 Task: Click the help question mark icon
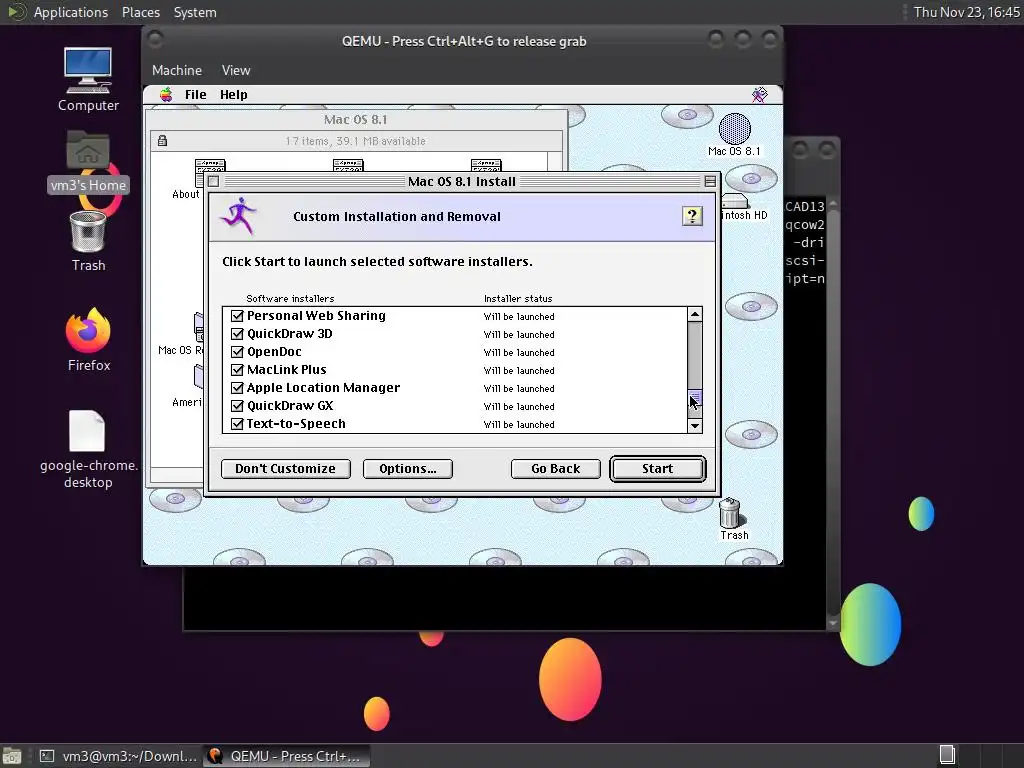(692, 216)
